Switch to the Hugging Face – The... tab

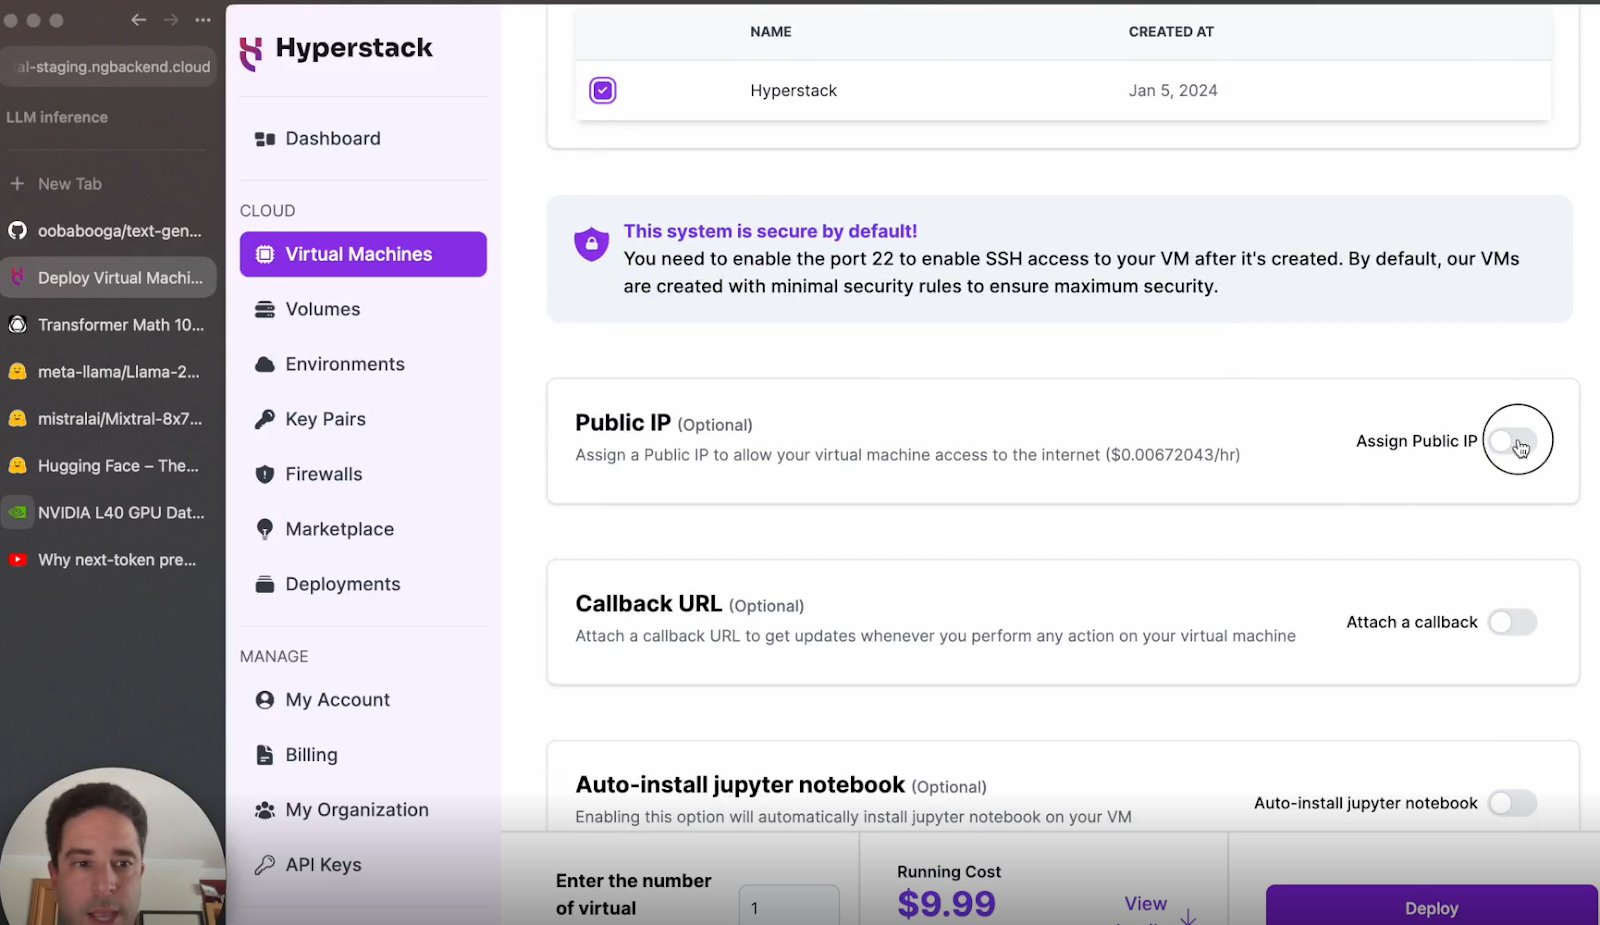[108, 466]
